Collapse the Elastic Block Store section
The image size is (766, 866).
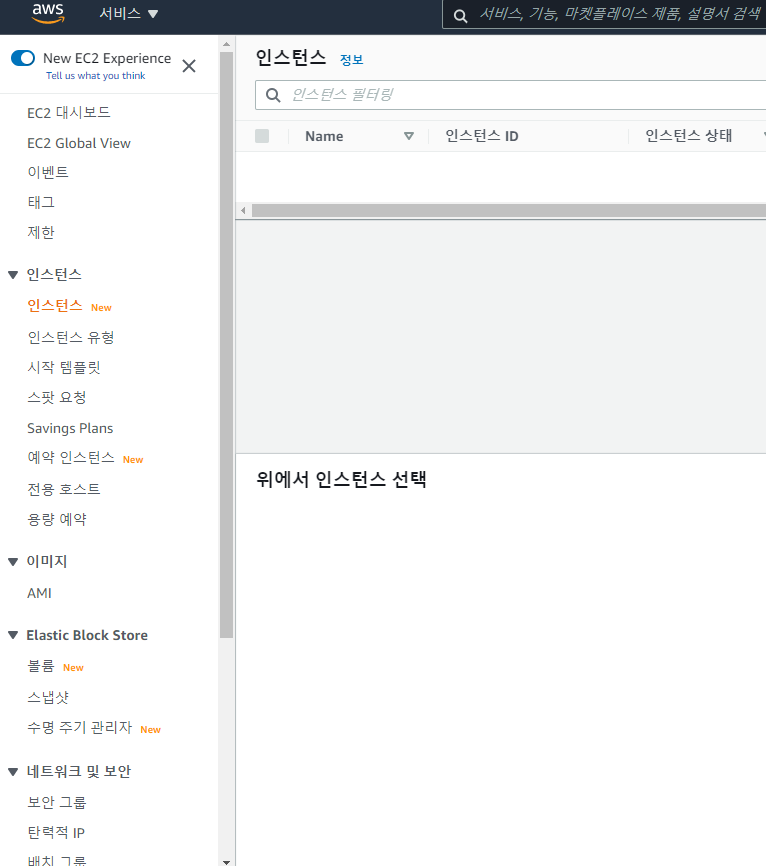pyautogui.click(x=13, y=635)
